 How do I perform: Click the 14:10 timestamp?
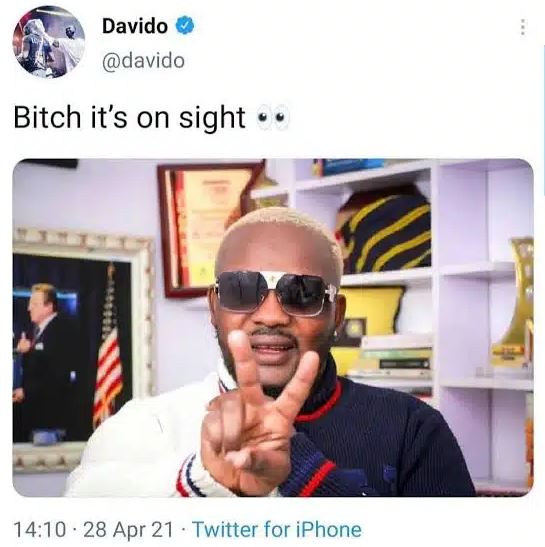[x=39, y=530]
